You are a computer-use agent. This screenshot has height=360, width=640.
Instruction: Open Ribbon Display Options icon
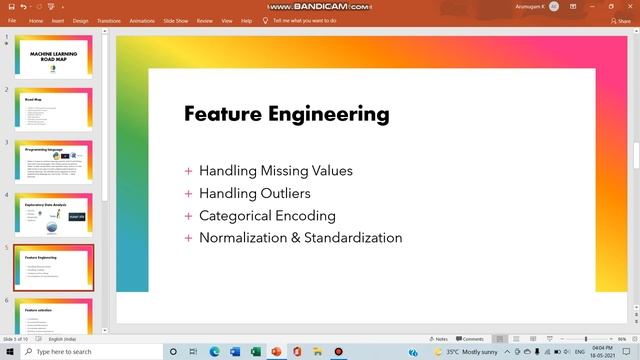click(573, 7)
